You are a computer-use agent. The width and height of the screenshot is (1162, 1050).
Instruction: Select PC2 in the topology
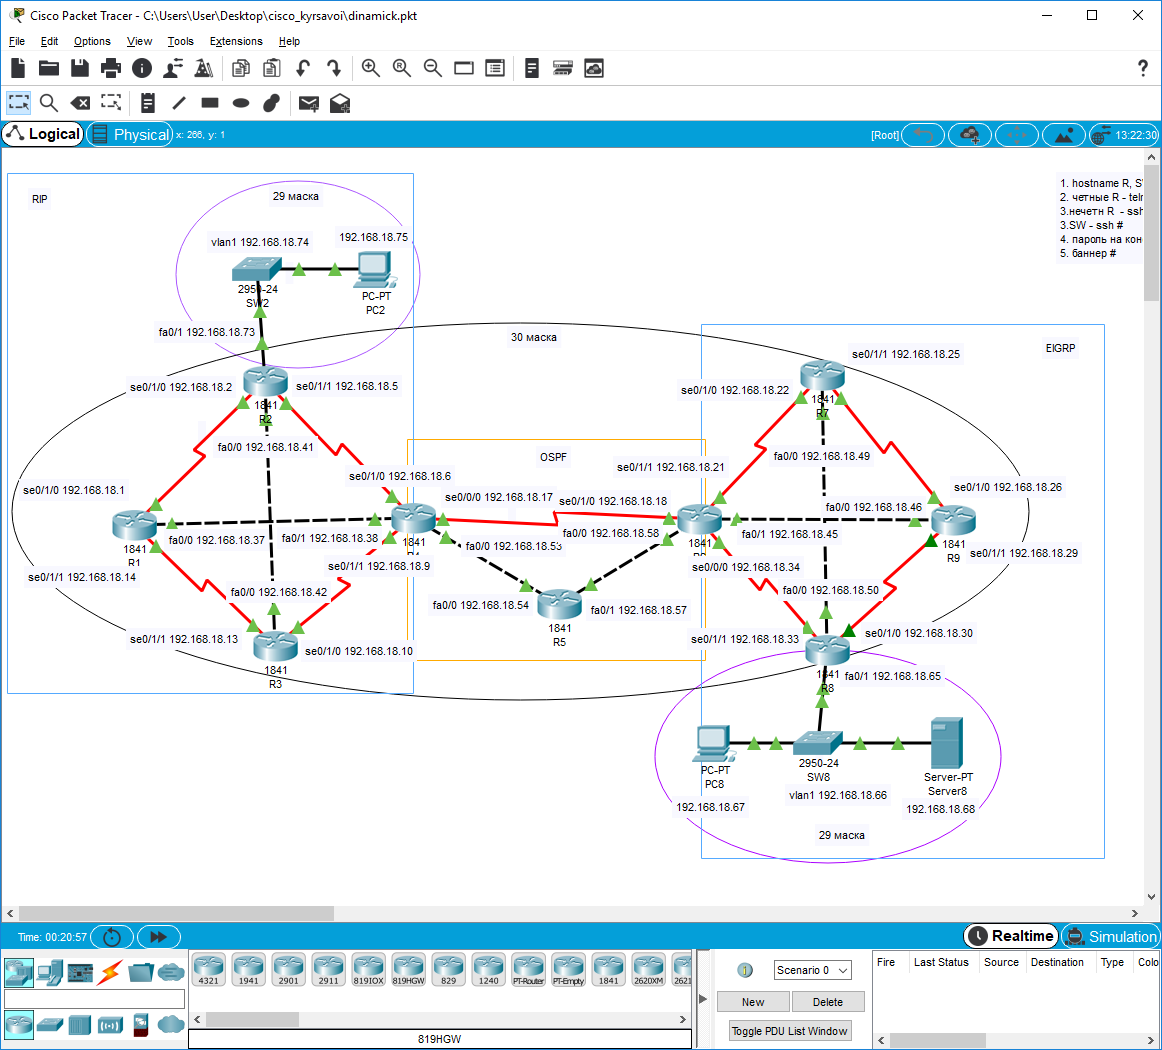[x=375, y=270]
